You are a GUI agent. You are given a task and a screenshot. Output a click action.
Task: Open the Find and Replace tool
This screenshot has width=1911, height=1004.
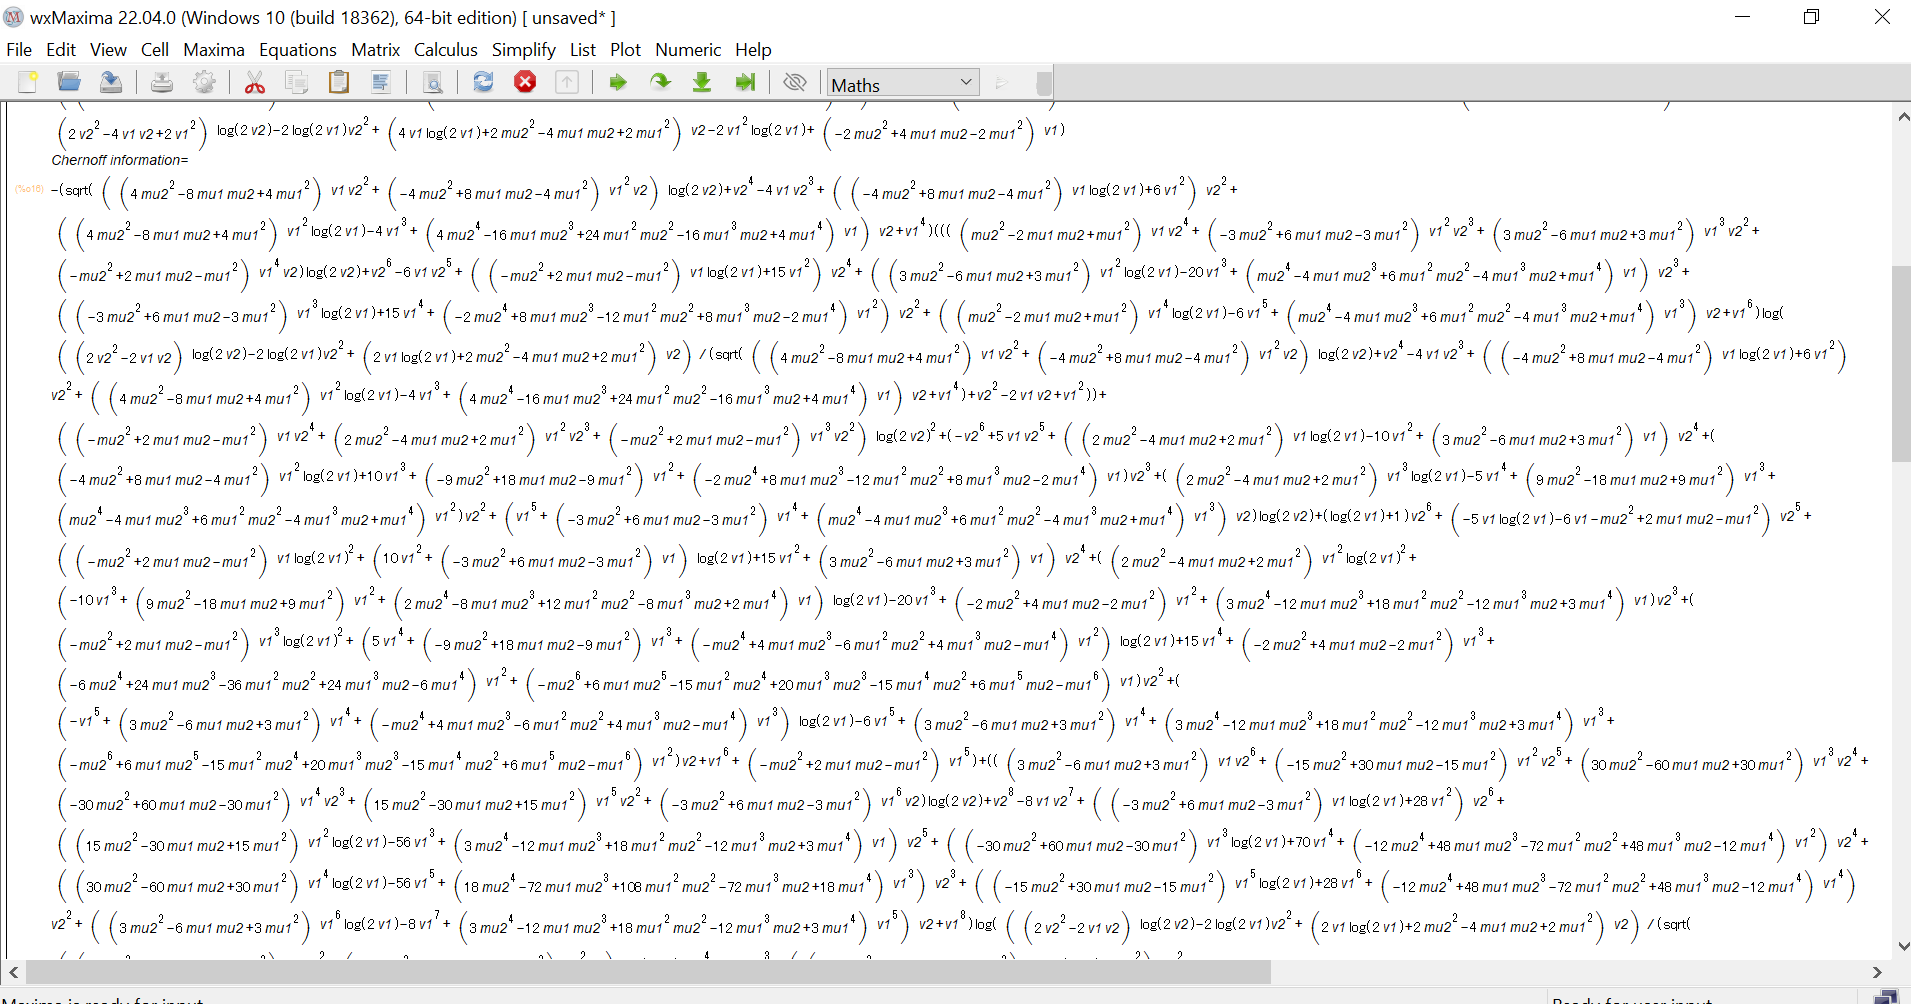(x=432, y=82)
